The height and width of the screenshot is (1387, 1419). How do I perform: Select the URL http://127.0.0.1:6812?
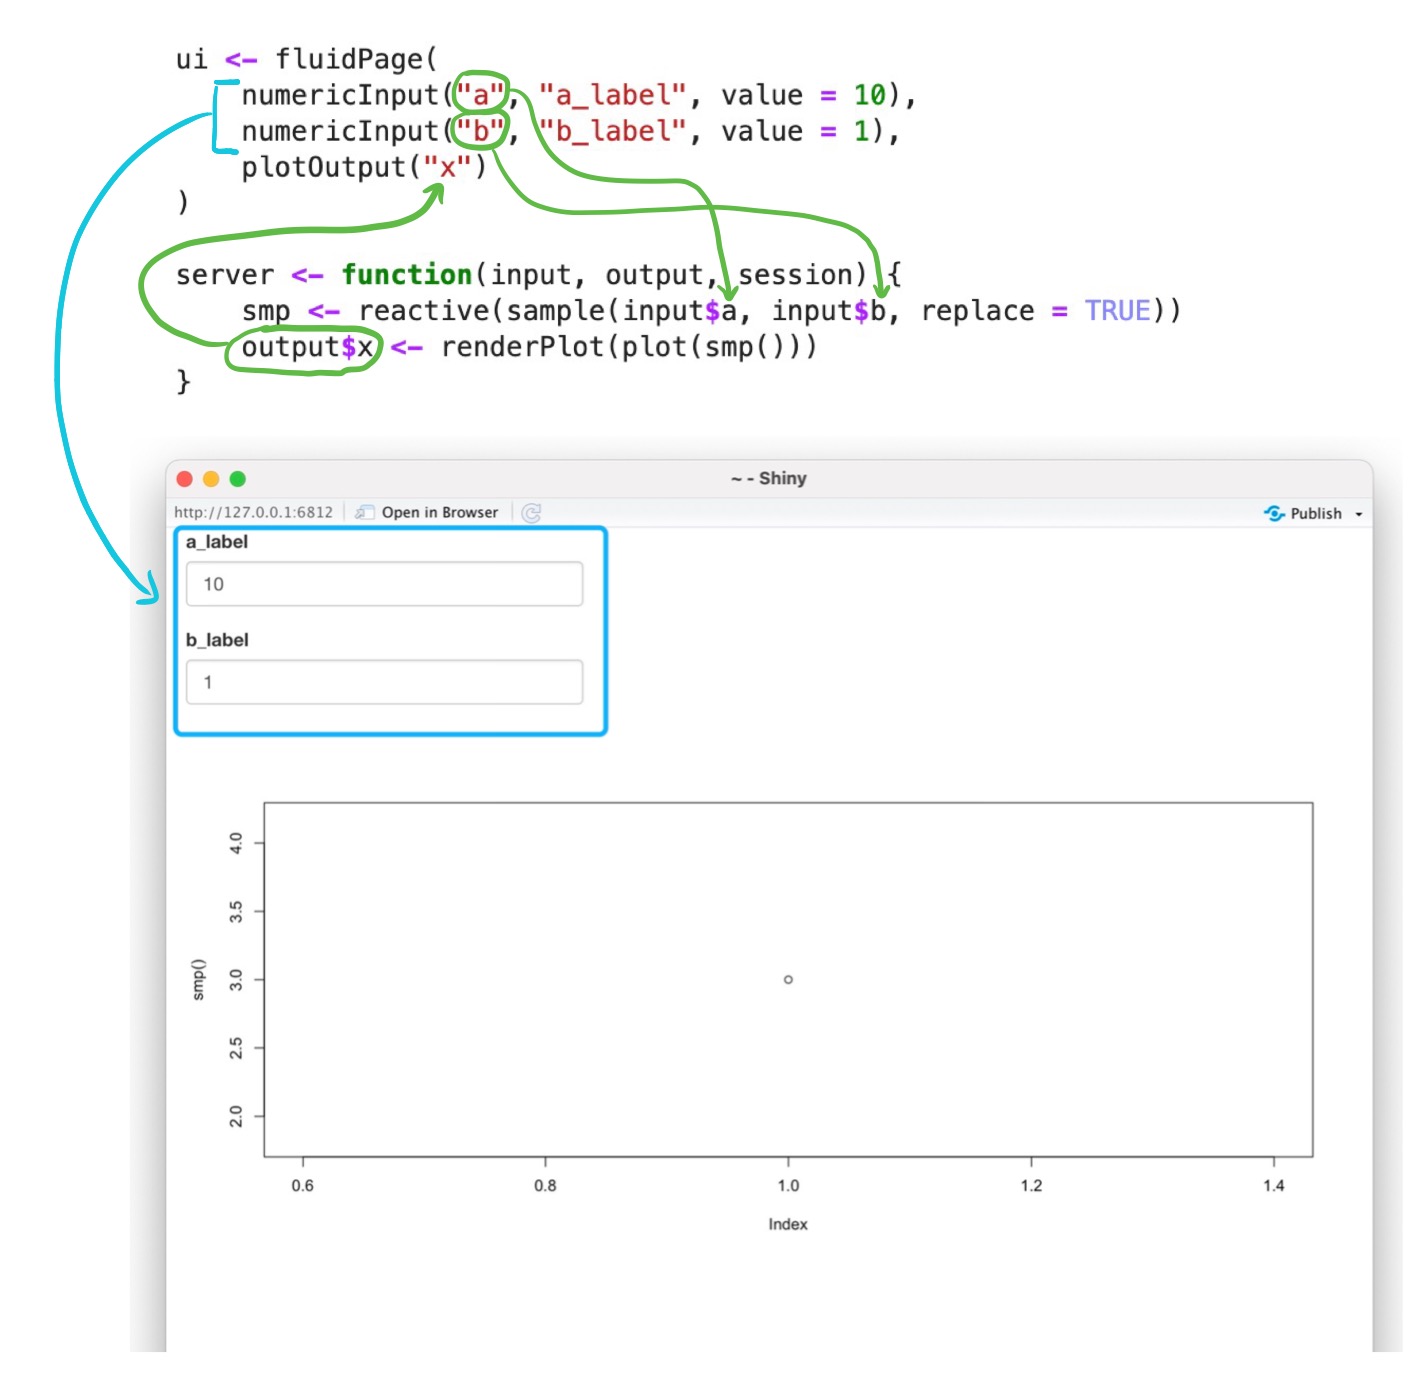253,512
